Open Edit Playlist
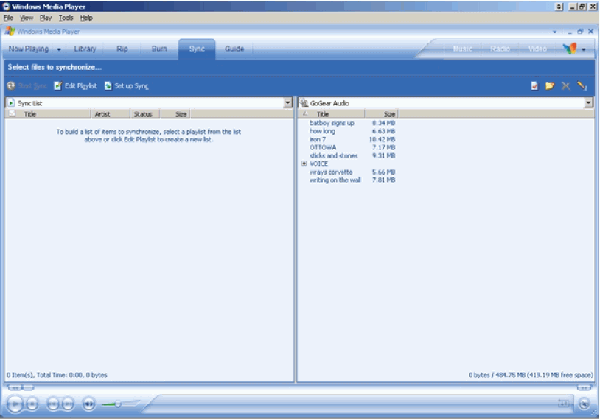Viewport: 600px width, 419px height. click(x=75, y=86)
